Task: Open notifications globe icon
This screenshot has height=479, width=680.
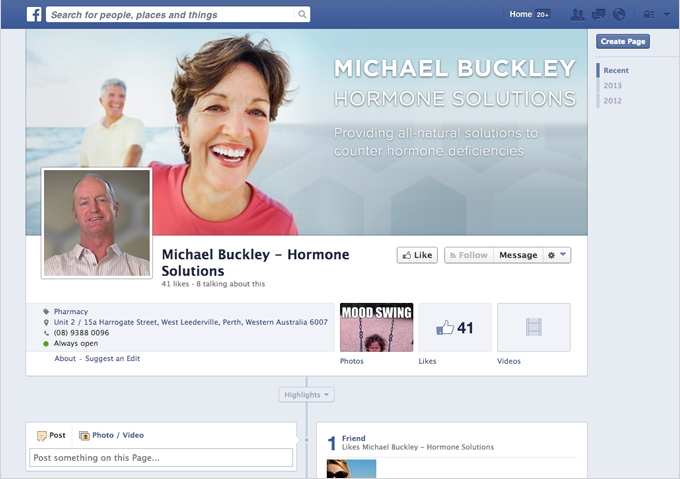Action: 619,15
